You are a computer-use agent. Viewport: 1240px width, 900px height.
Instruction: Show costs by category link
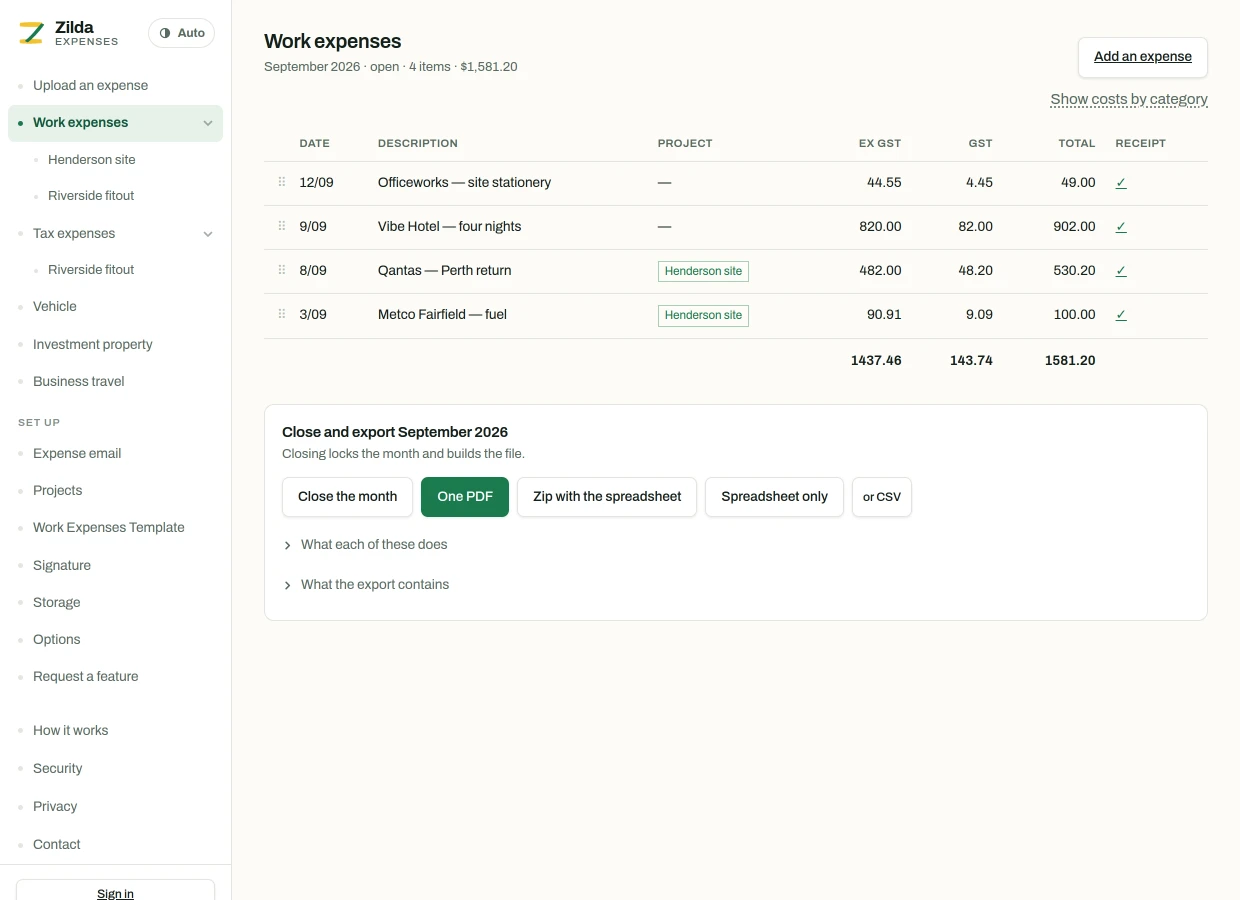(x=1129, y=99)
